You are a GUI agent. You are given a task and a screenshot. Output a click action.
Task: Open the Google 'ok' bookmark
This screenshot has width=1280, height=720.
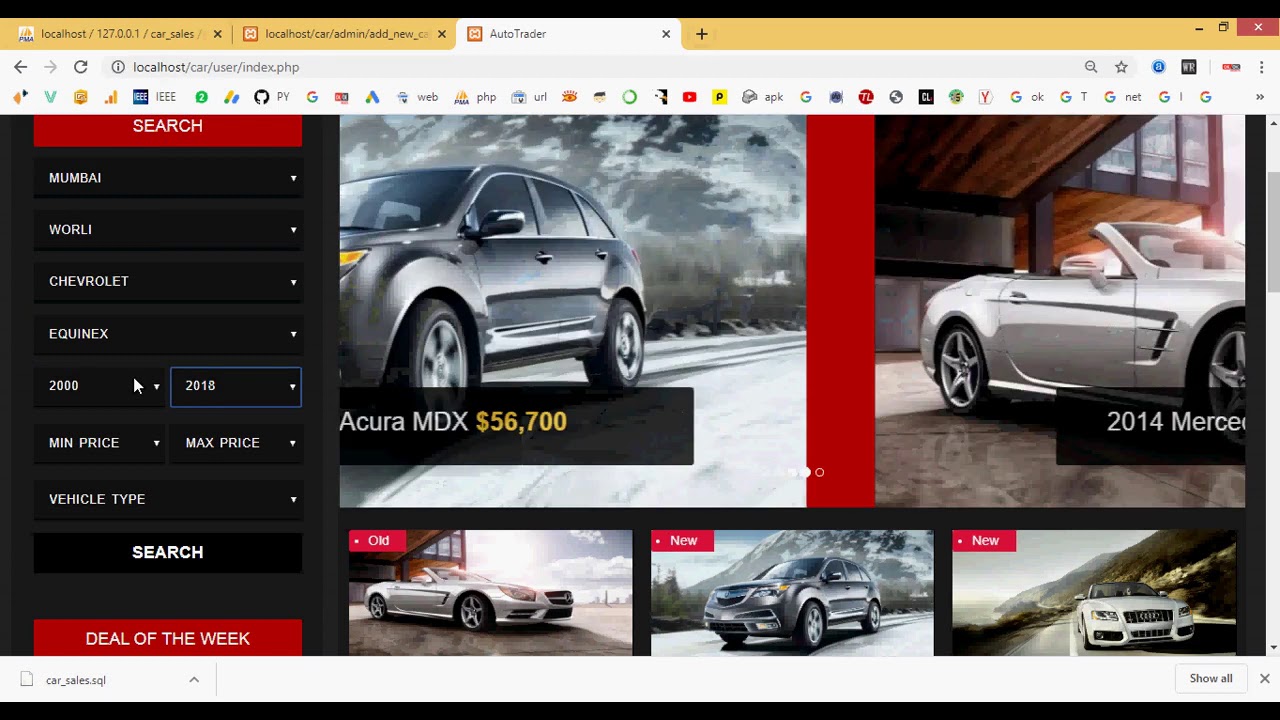pyautogui.click(x=1027, y=97)
